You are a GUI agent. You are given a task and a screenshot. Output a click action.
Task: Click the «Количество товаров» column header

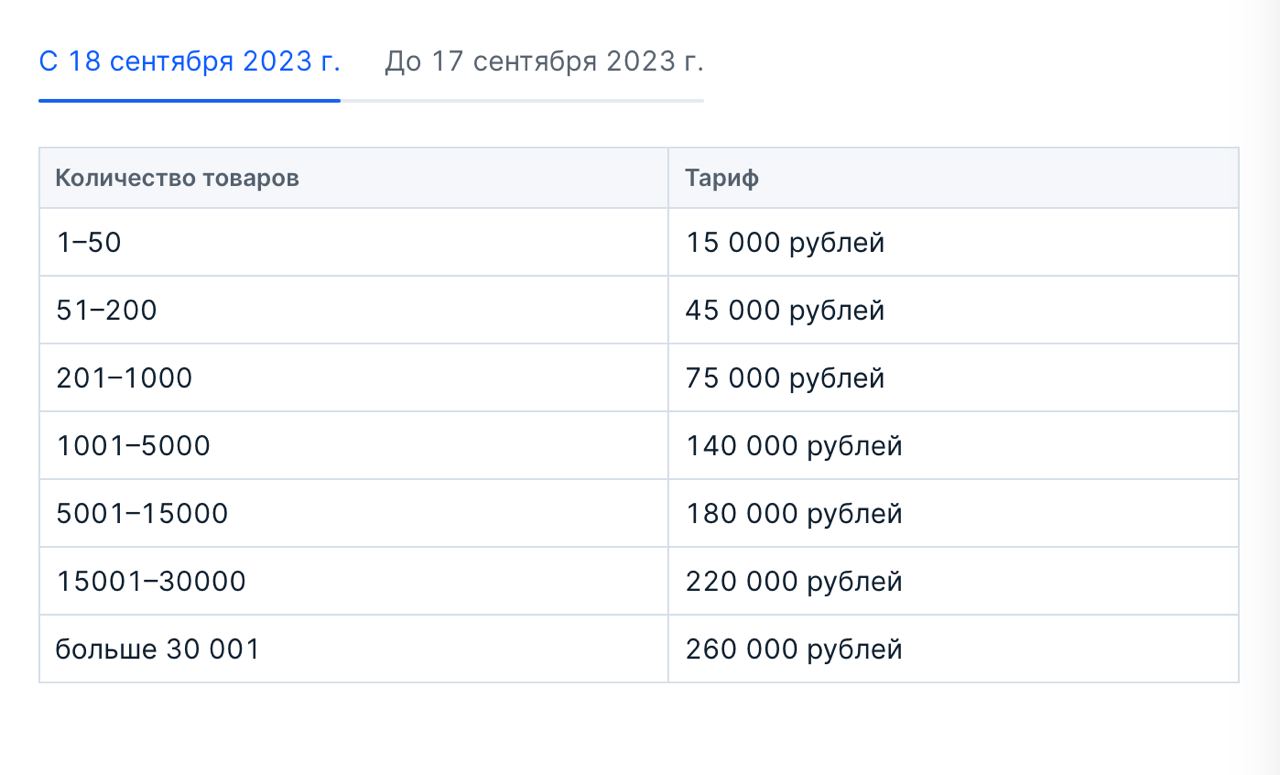point(177,179)
